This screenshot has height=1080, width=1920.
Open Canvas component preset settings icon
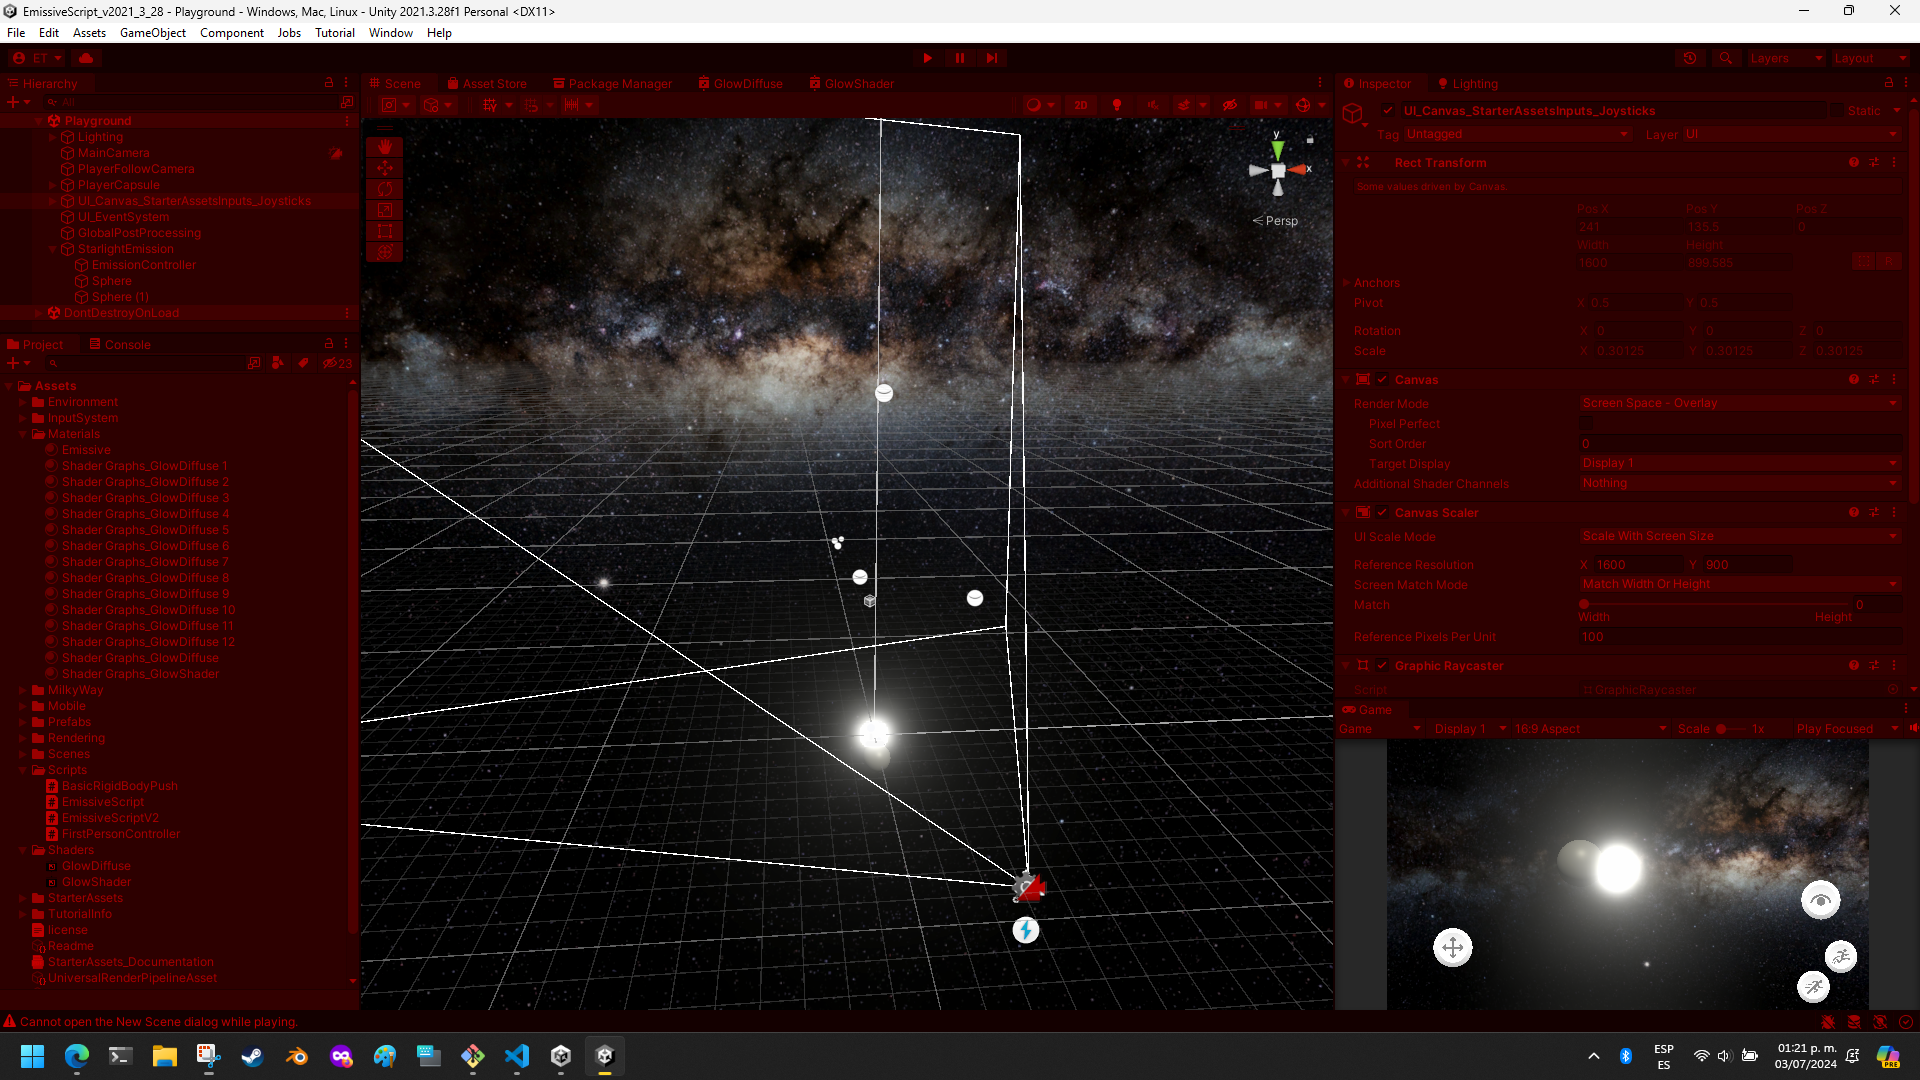click(x=1874, y=379)
